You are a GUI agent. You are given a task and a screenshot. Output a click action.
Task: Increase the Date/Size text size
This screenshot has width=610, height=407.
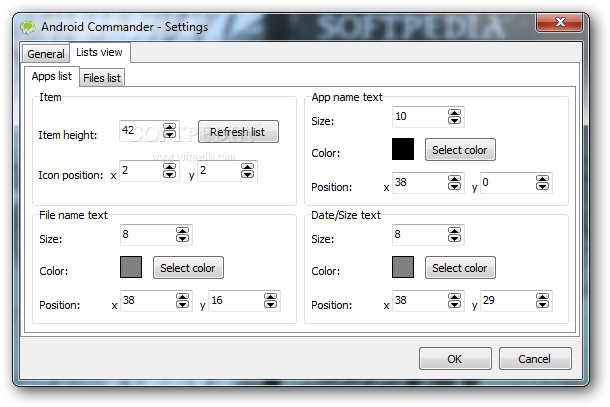pyautogui.click(x=454, y=230)
